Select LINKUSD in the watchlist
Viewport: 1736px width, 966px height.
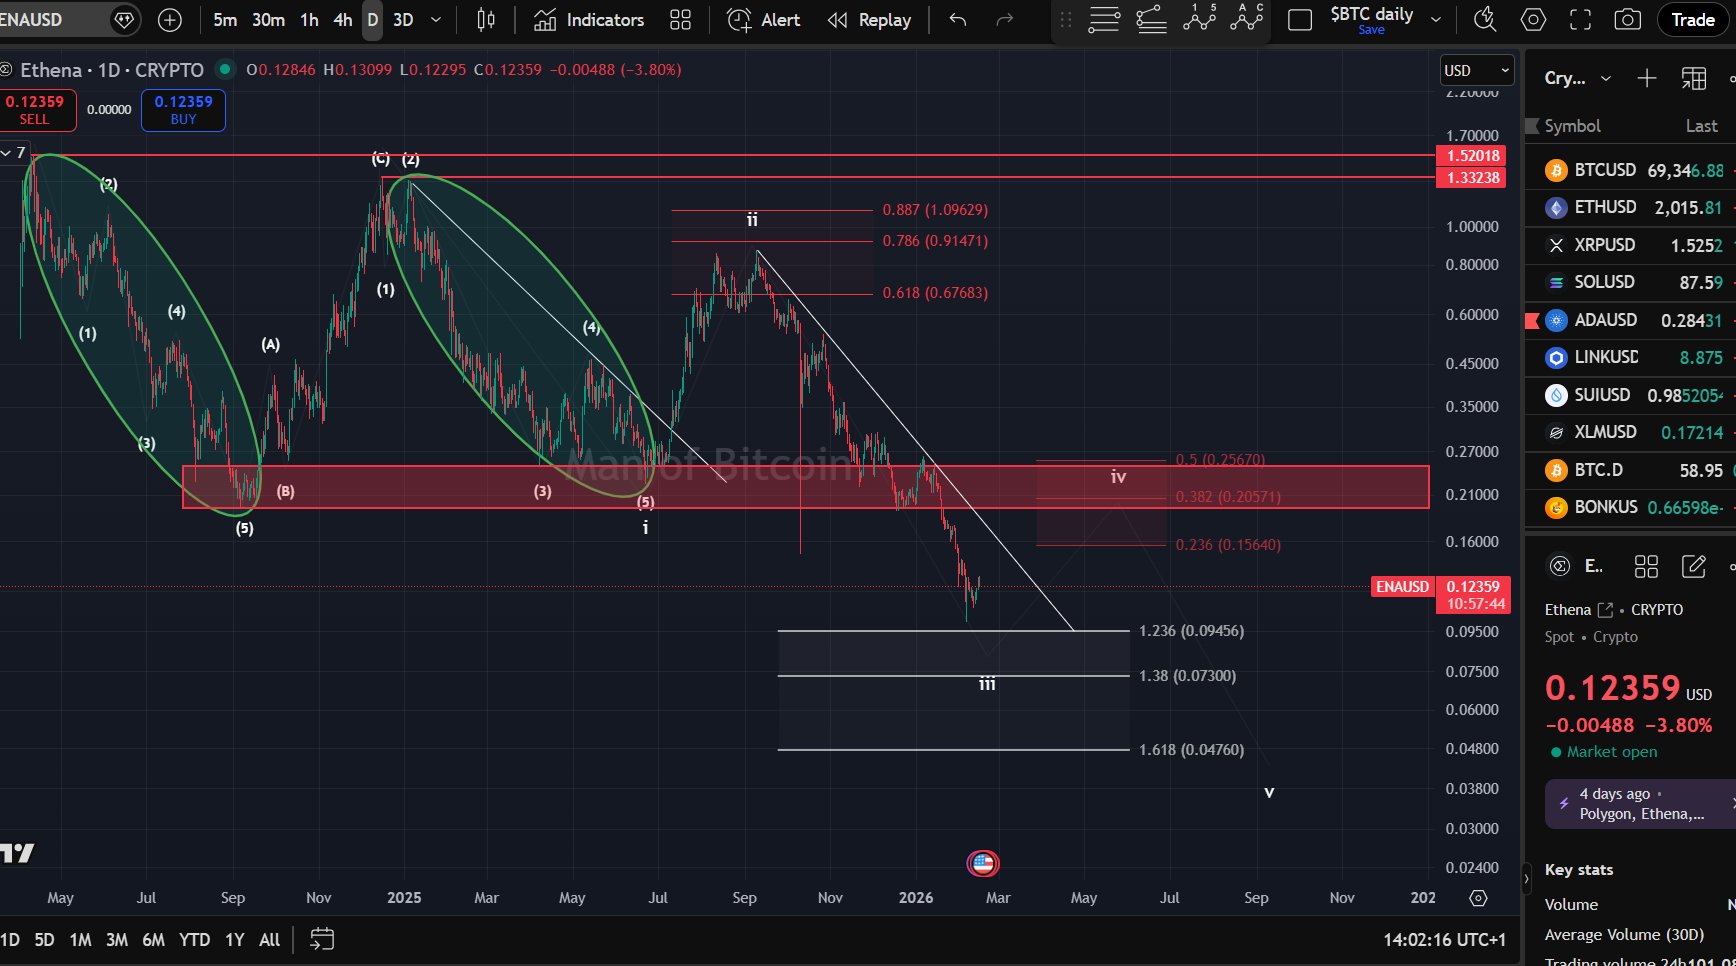tap(1630, 358)
